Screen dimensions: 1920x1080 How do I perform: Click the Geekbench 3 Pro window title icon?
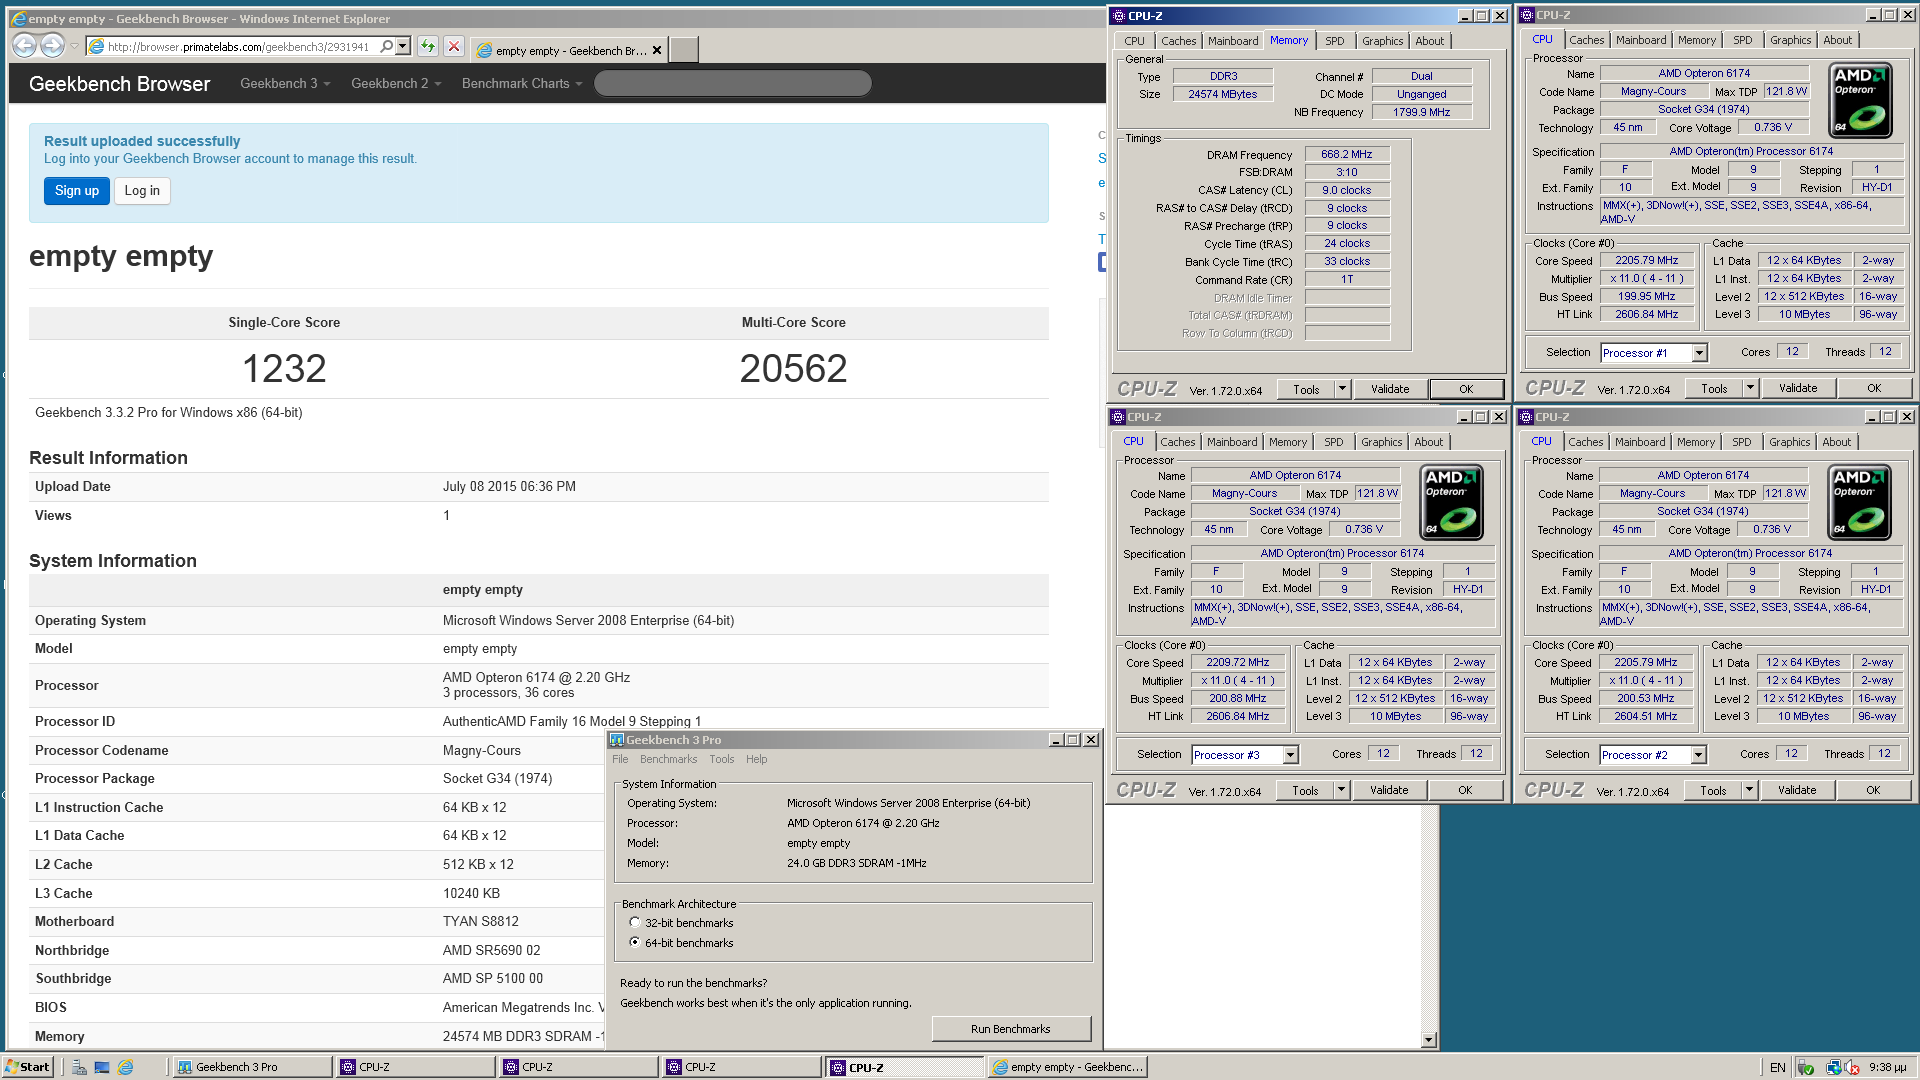pos(617,740)
